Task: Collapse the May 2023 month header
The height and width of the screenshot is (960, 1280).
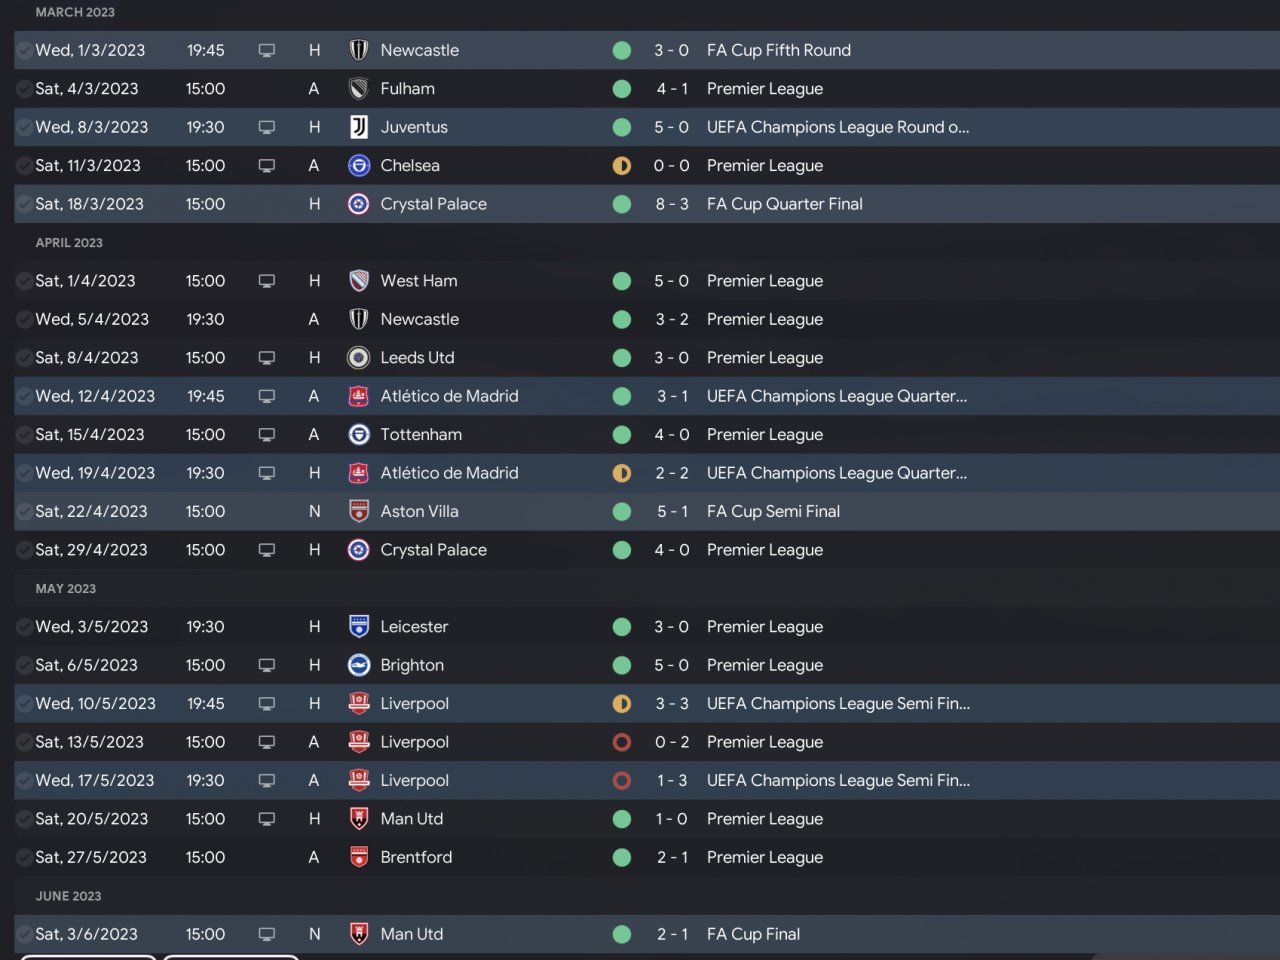Action: click(66, 589)
